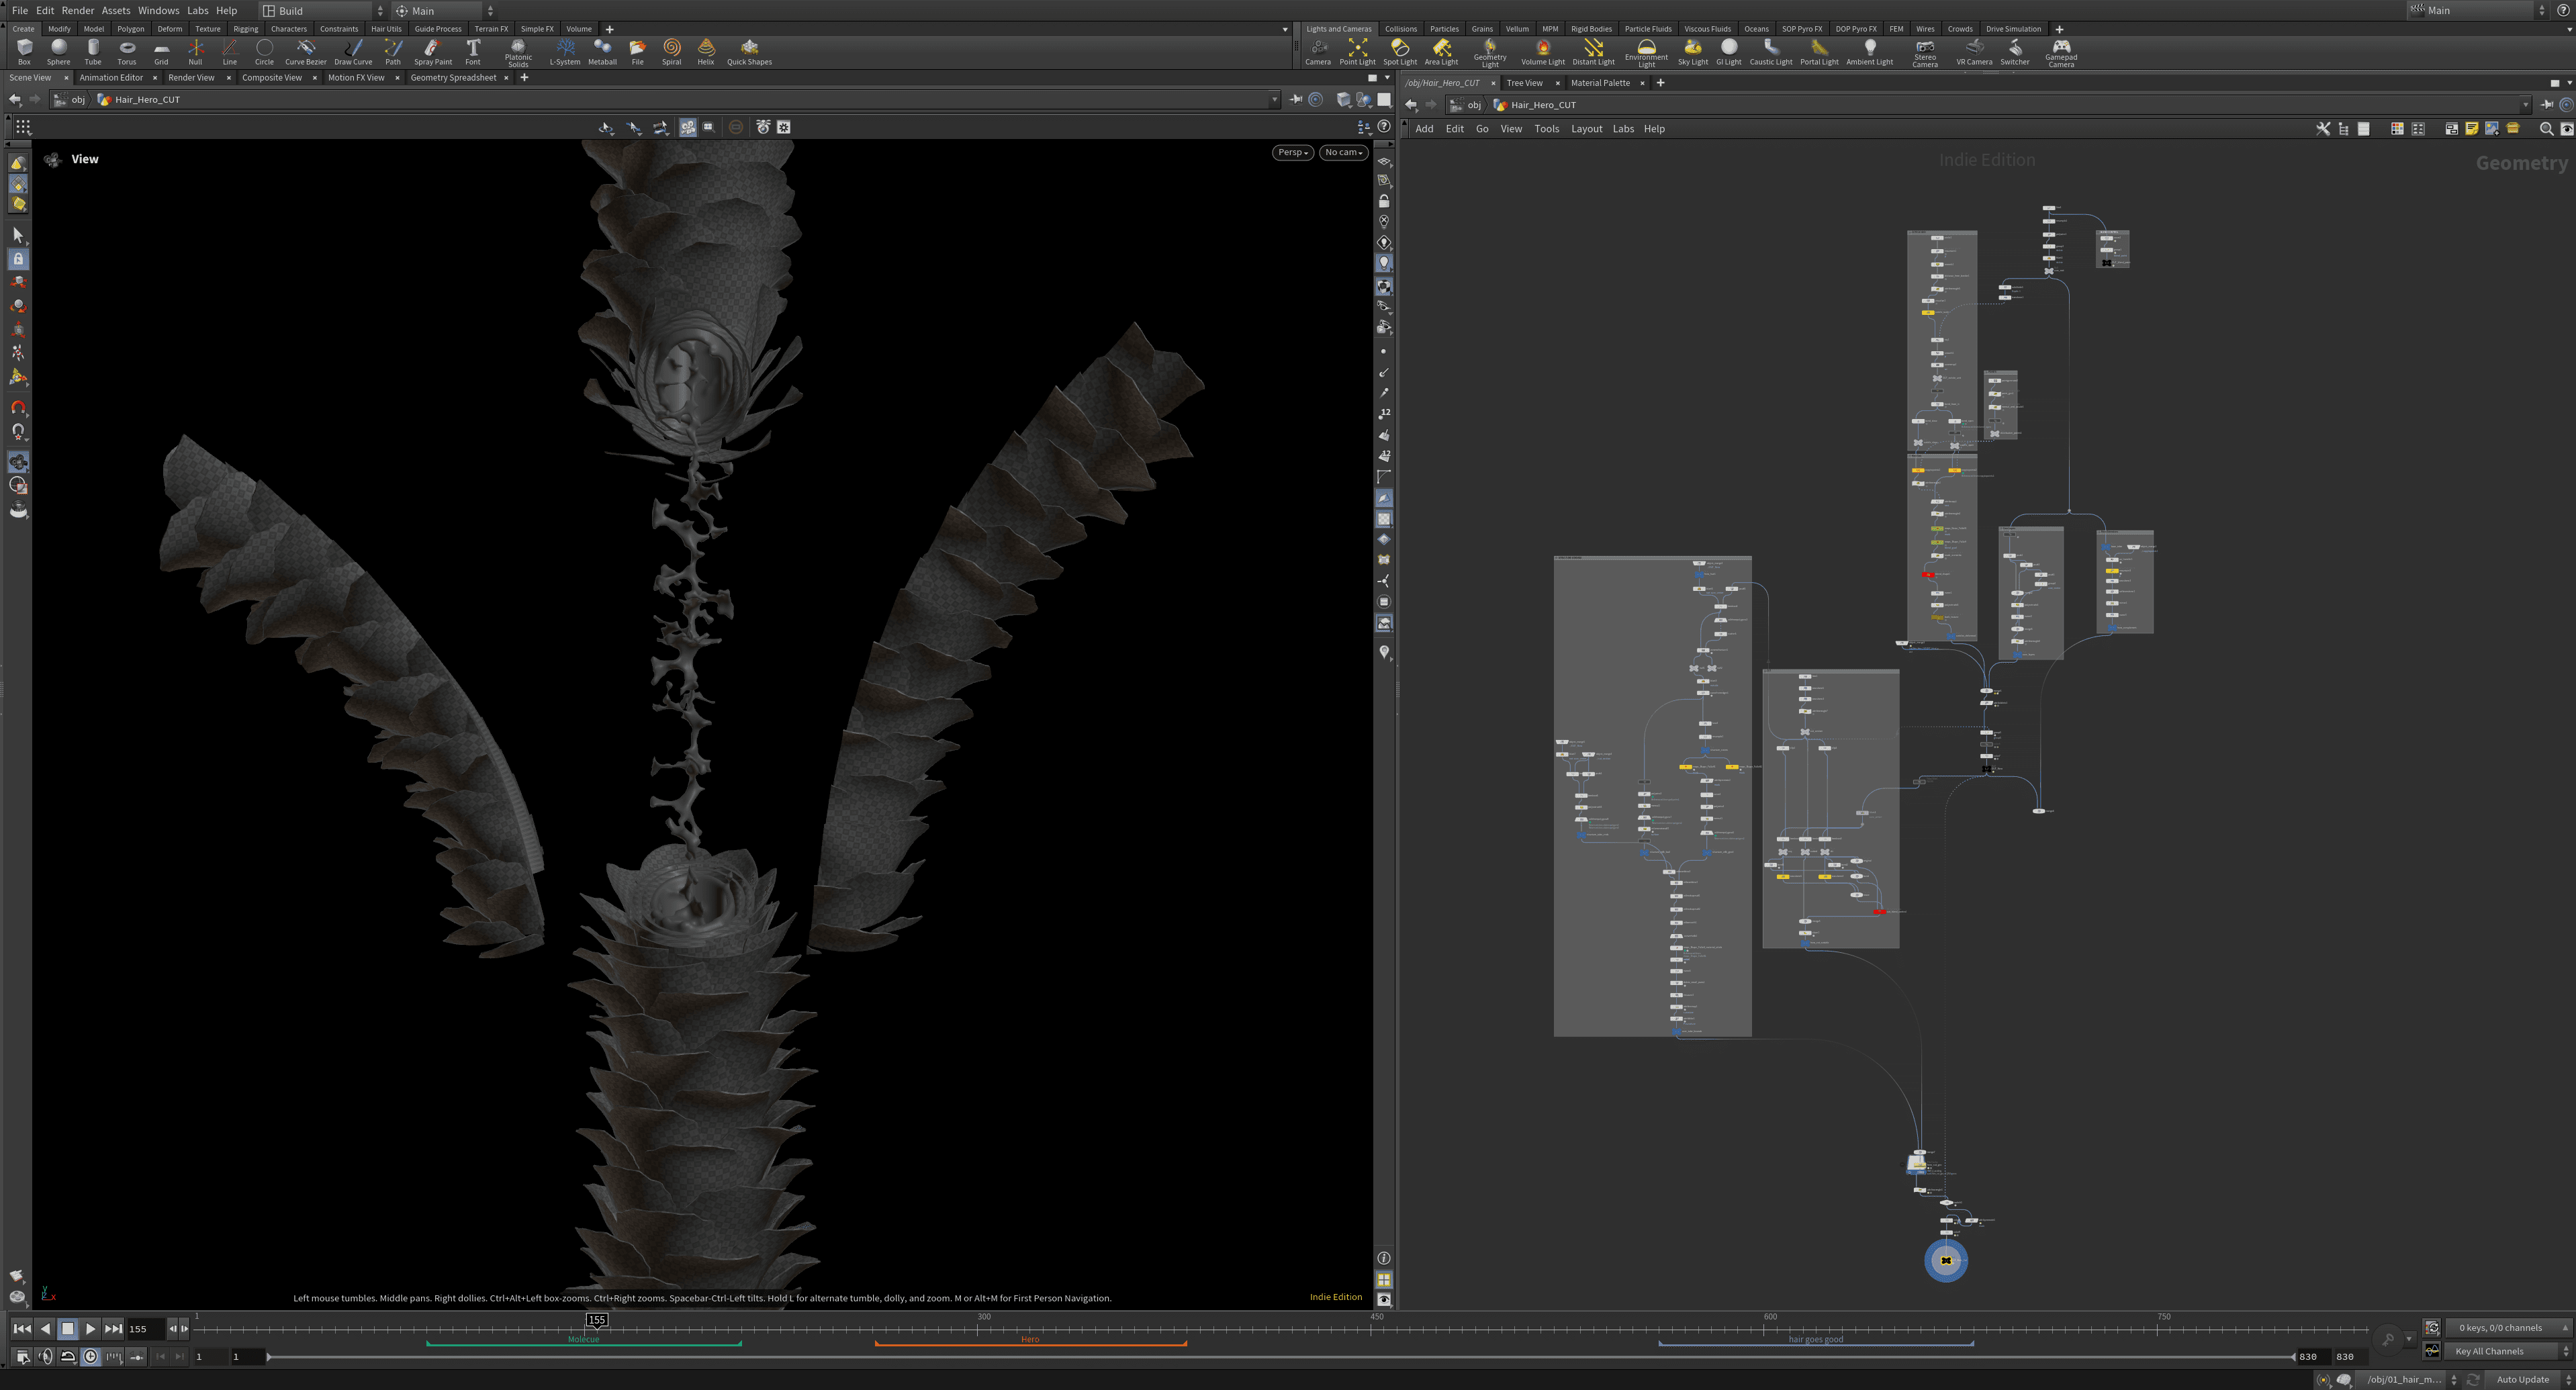This screenshot has height=1390, width=2576.
Task: Toggle audio playback speaker button
Action: [45, 1357]
